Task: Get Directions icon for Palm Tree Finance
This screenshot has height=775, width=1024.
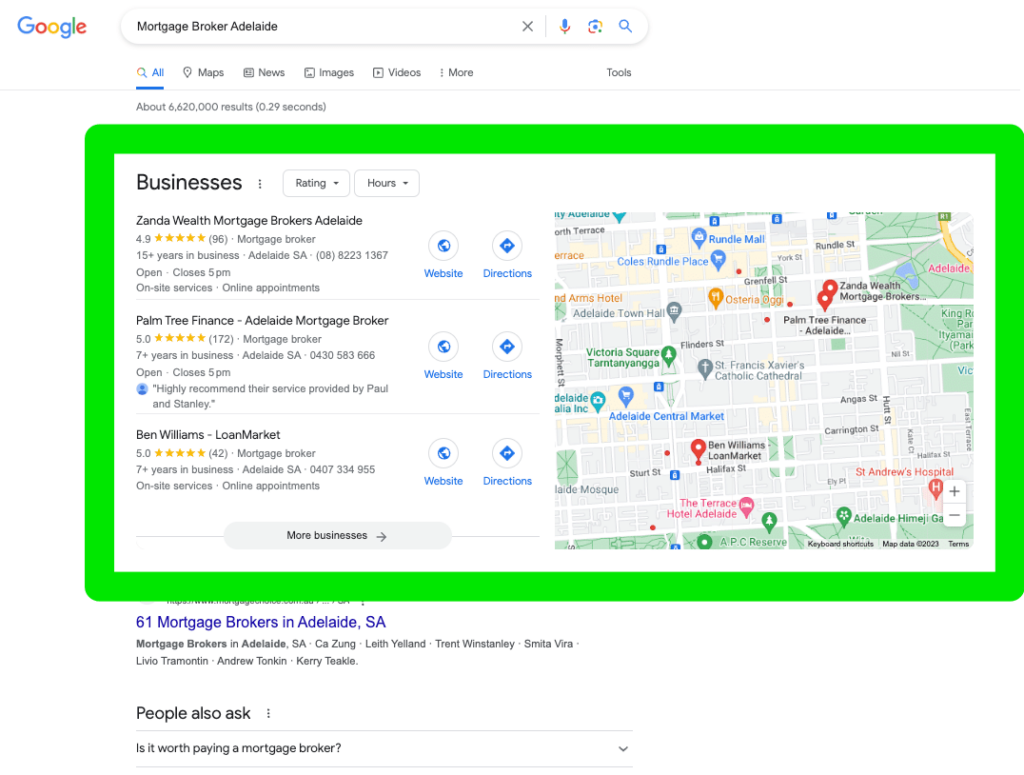Action: coord(507,347)
